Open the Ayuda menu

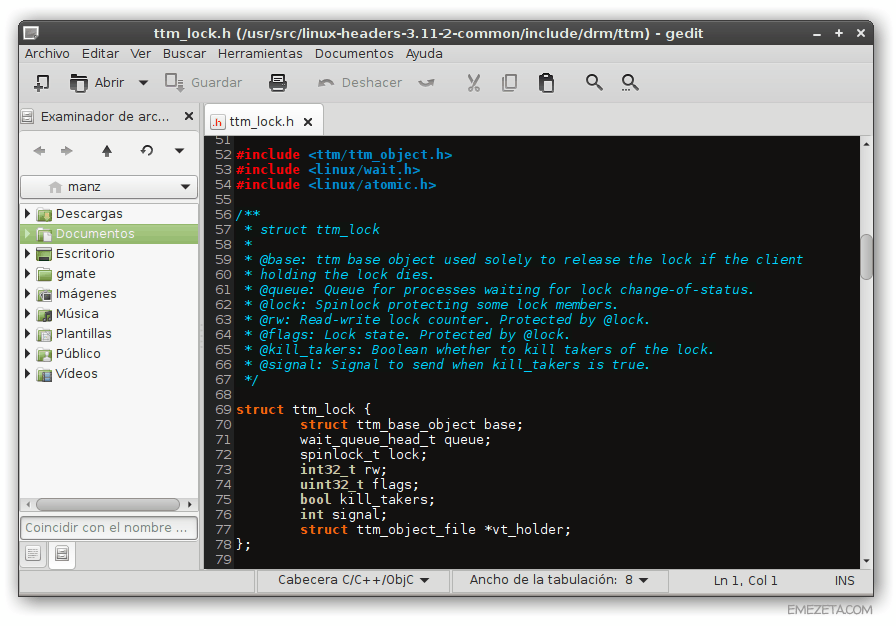(424, 54)
